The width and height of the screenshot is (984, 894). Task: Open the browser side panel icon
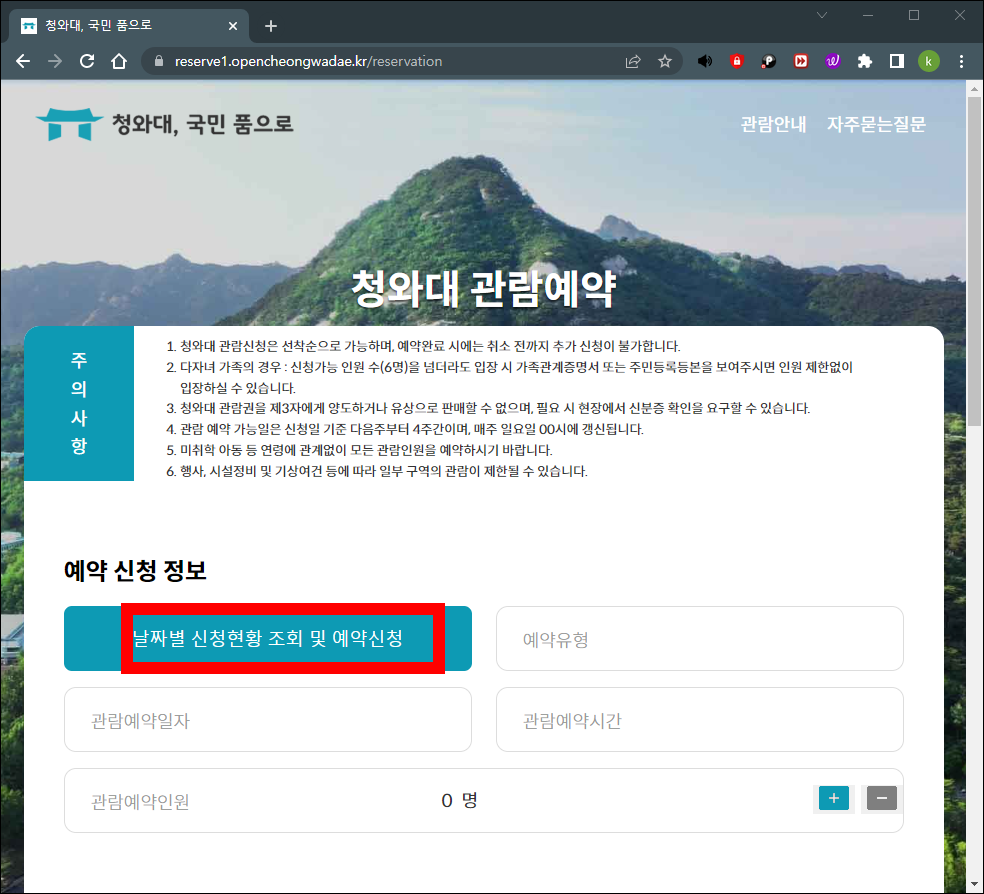(x=897, y=61)
